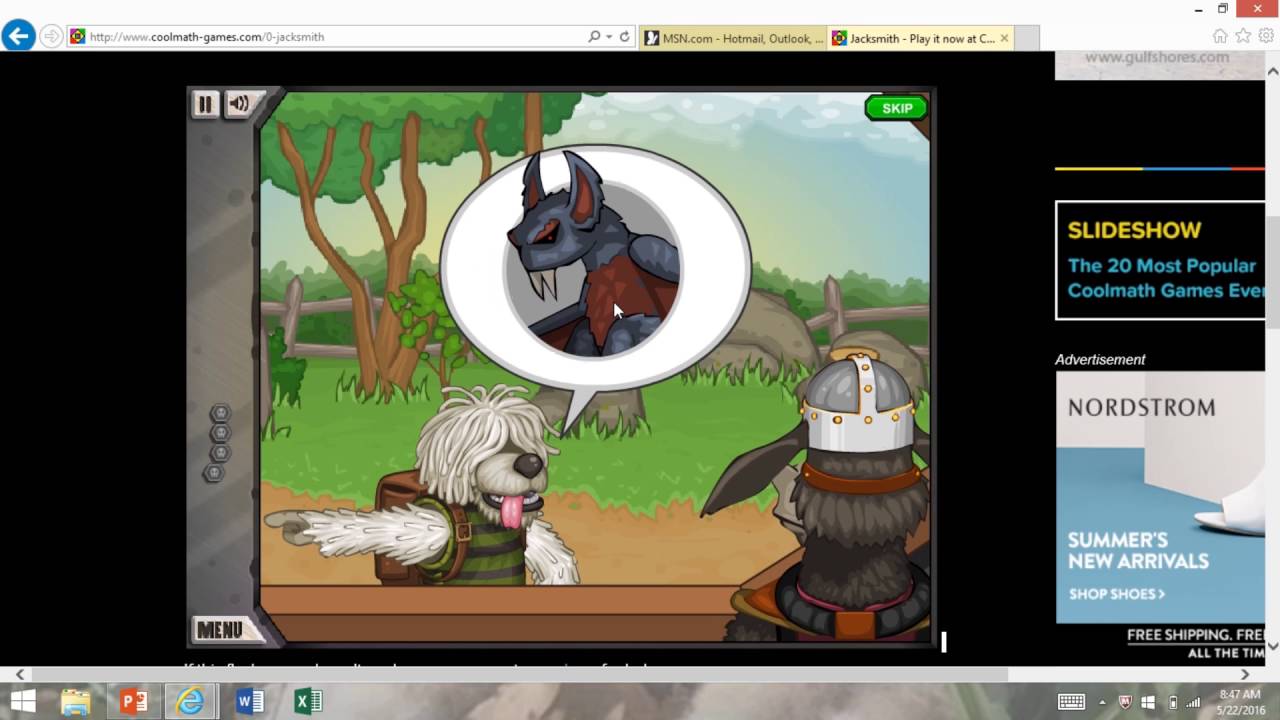Open PowerPoint from taskbar
The width and height of the screenshot is (1280, 720).
[134, 702]
